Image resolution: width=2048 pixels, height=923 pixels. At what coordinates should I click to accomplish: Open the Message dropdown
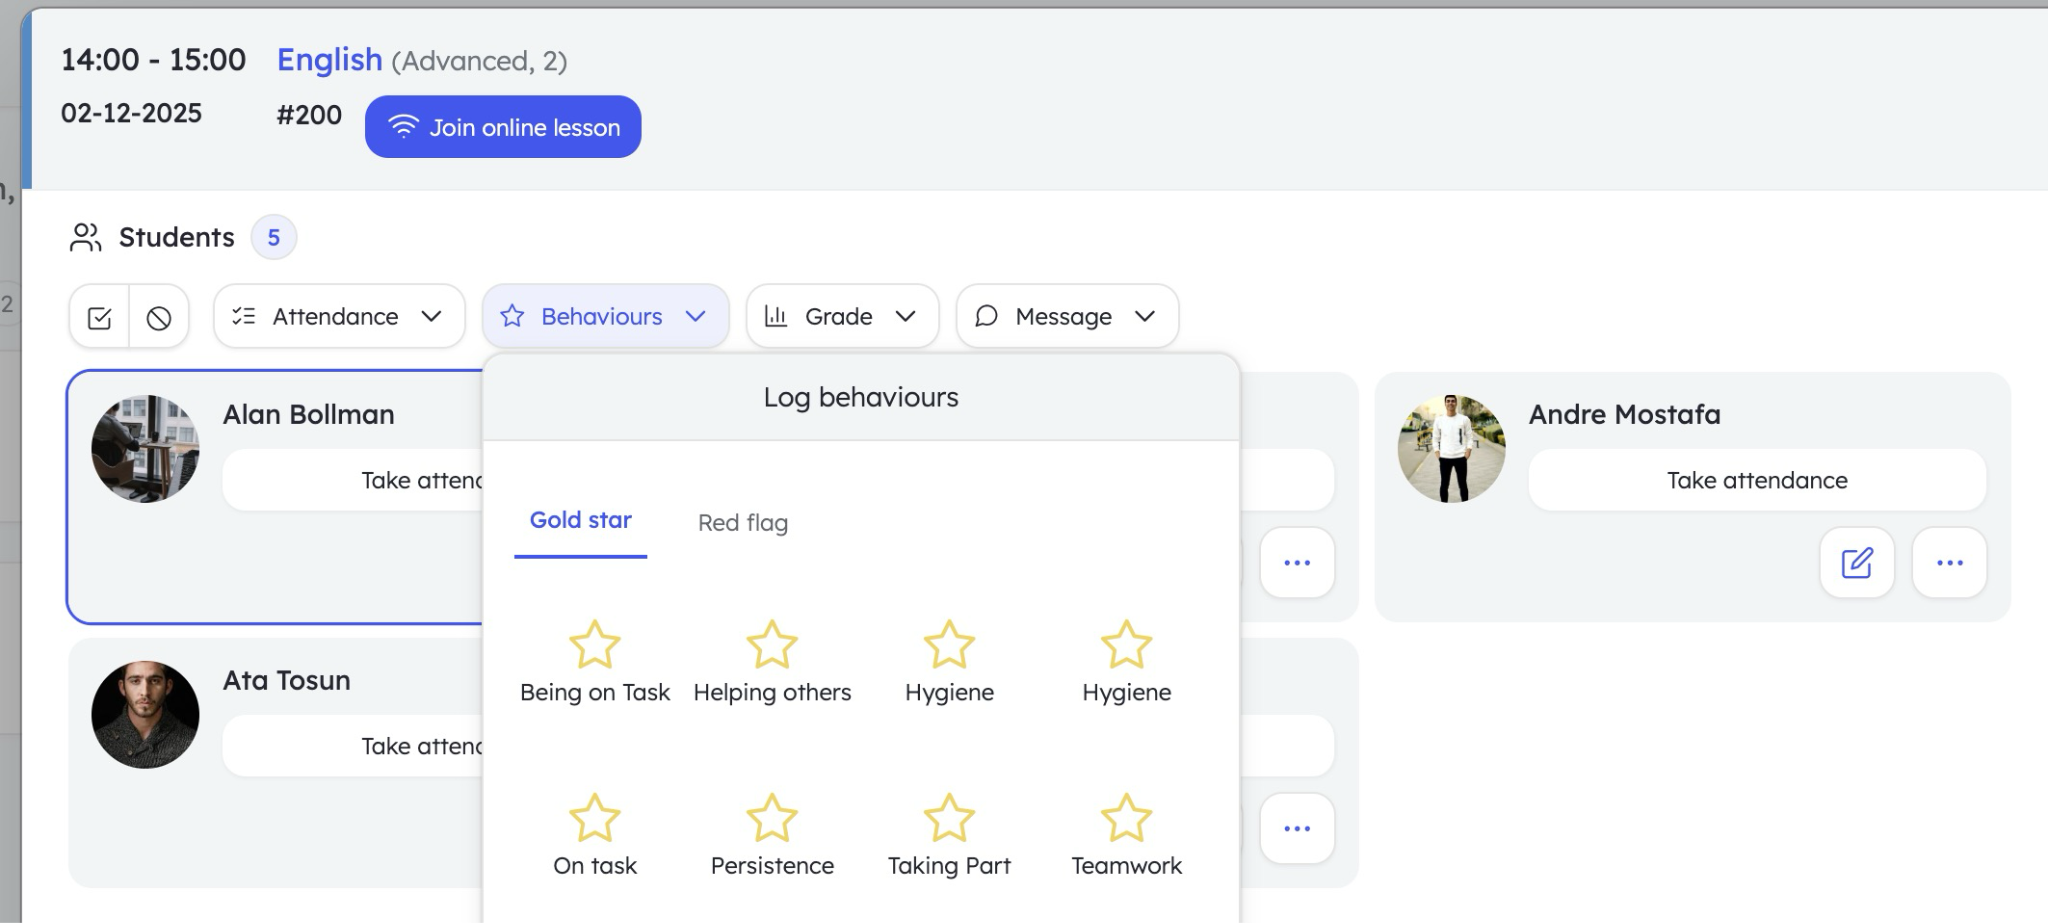point(1066,316)
